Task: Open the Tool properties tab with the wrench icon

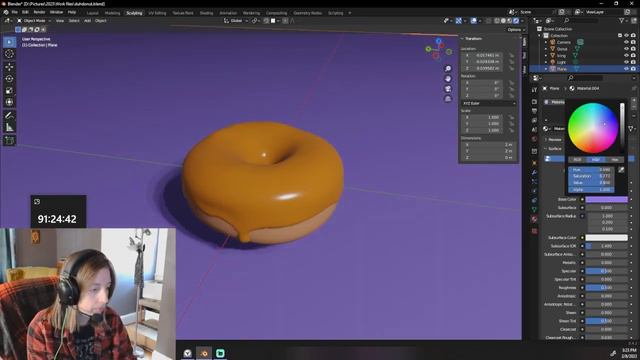Action: coord(534,90)
